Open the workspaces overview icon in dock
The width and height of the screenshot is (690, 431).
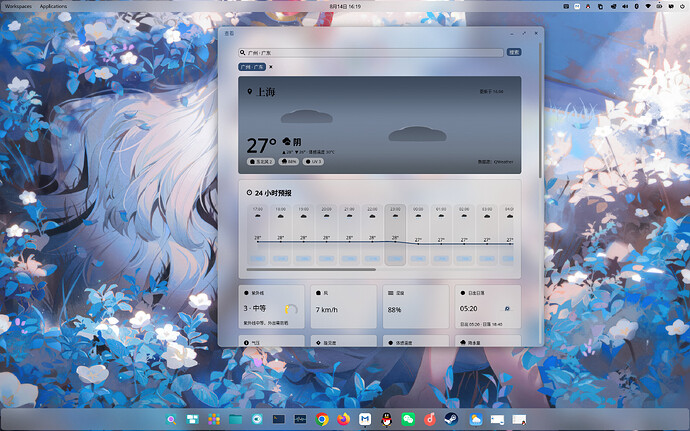pyautogui.click(x=192, y=420)
